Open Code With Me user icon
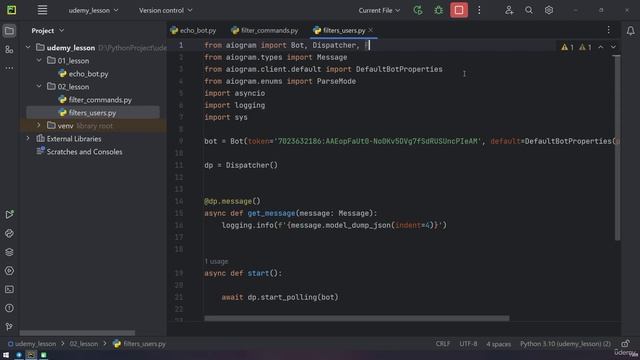This screenshot has width=640, height=360. coord(509,10)
